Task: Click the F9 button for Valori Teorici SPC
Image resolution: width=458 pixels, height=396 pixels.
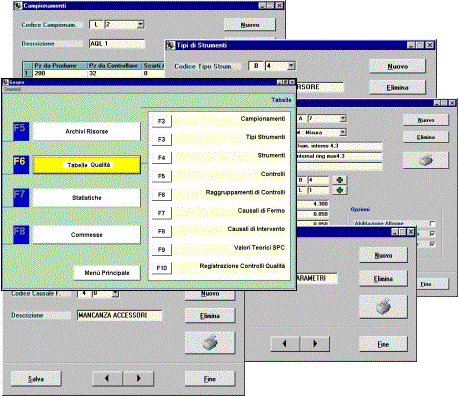Action: 162,250
